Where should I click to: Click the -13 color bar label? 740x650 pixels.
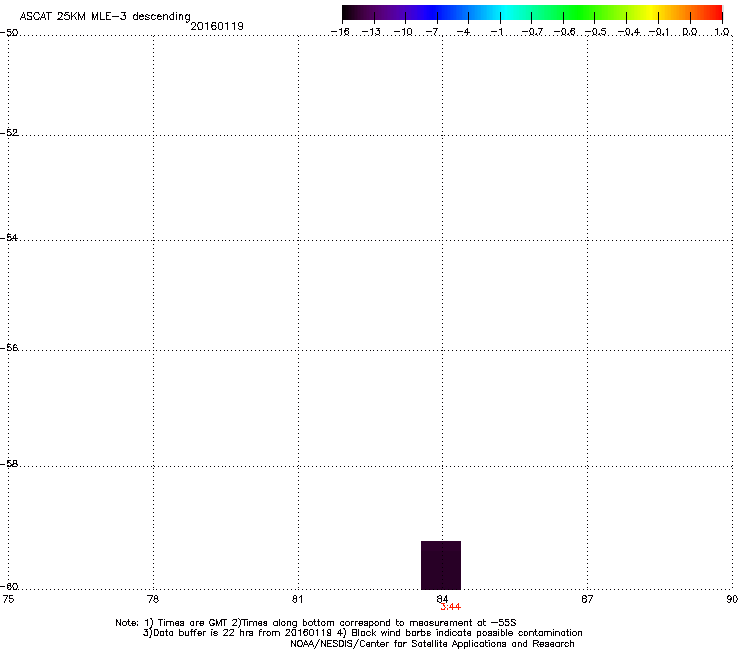pos(371,32)
